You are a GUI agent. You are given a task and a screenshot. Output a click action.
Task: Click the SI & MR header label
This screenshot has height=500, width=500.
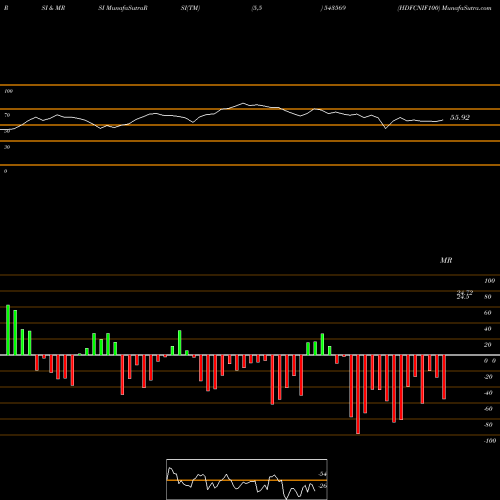click(53, 8)
